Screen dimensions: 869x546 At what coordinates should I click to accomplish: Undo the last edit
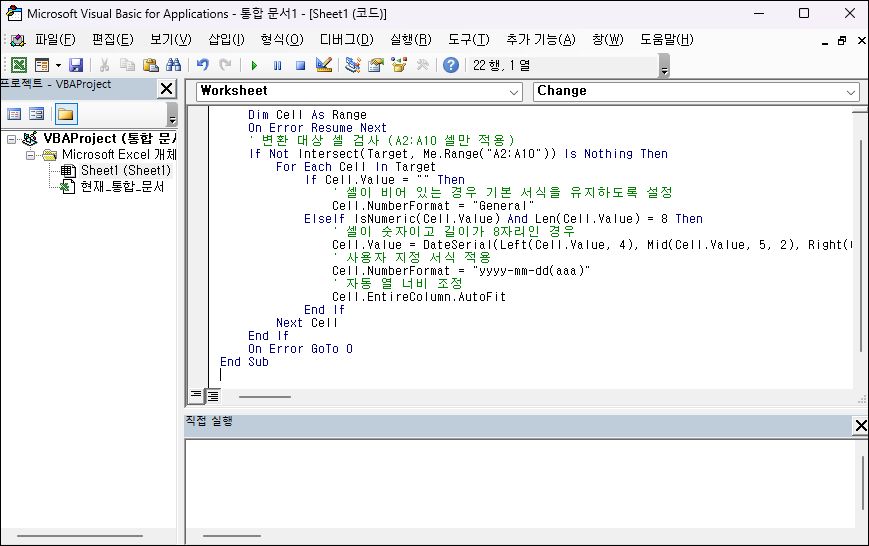click(202, 65)
